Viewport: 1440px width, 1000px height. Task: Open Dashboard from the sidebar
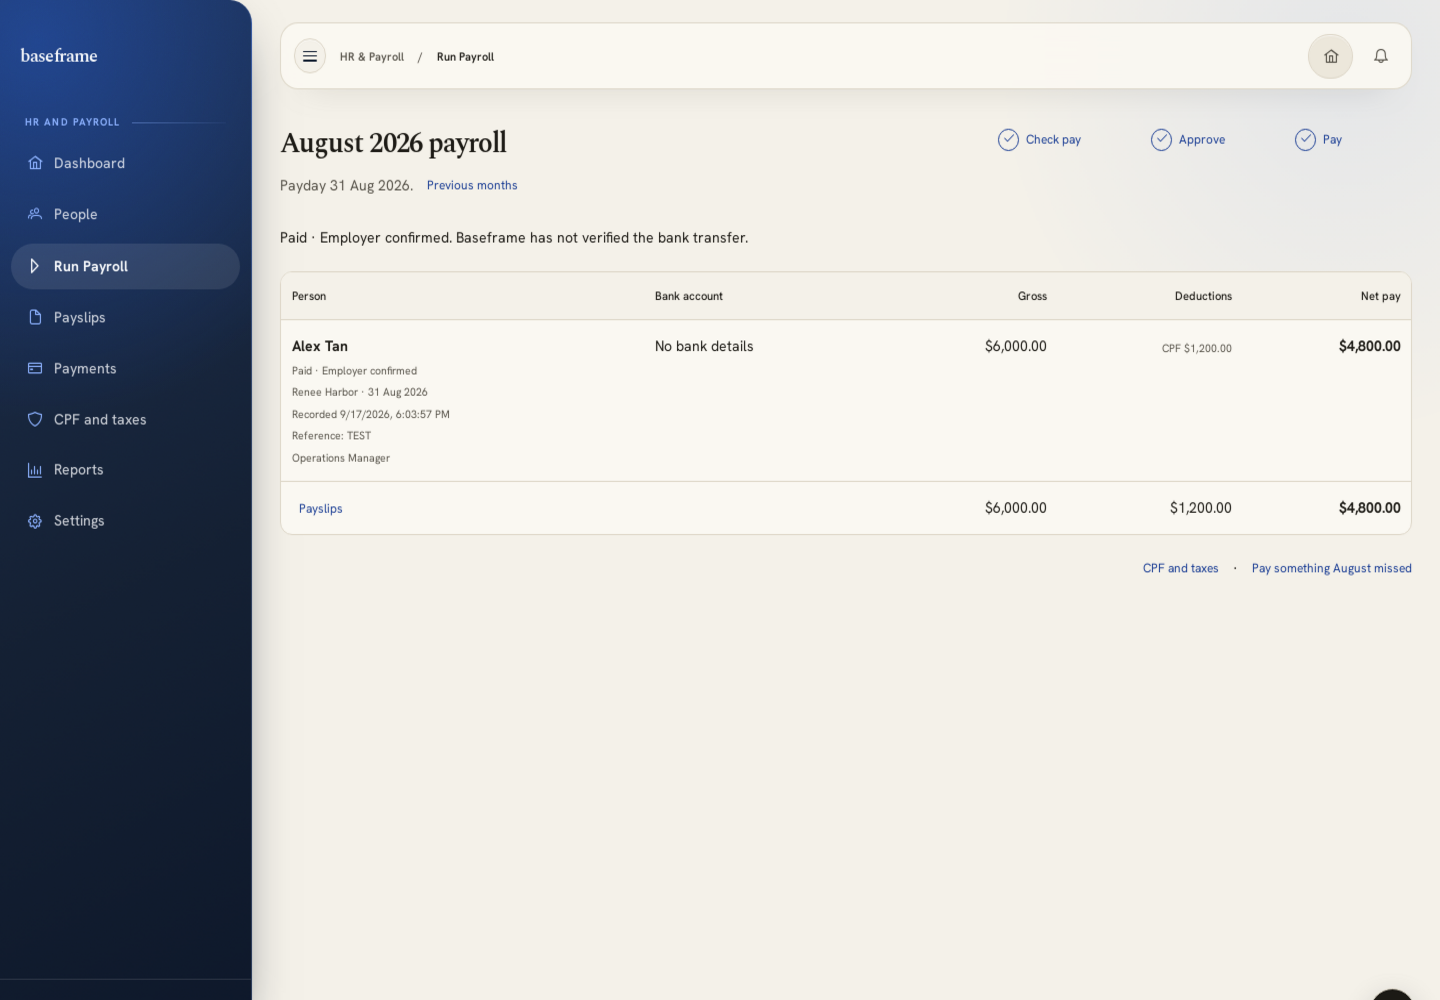point(125,163)
